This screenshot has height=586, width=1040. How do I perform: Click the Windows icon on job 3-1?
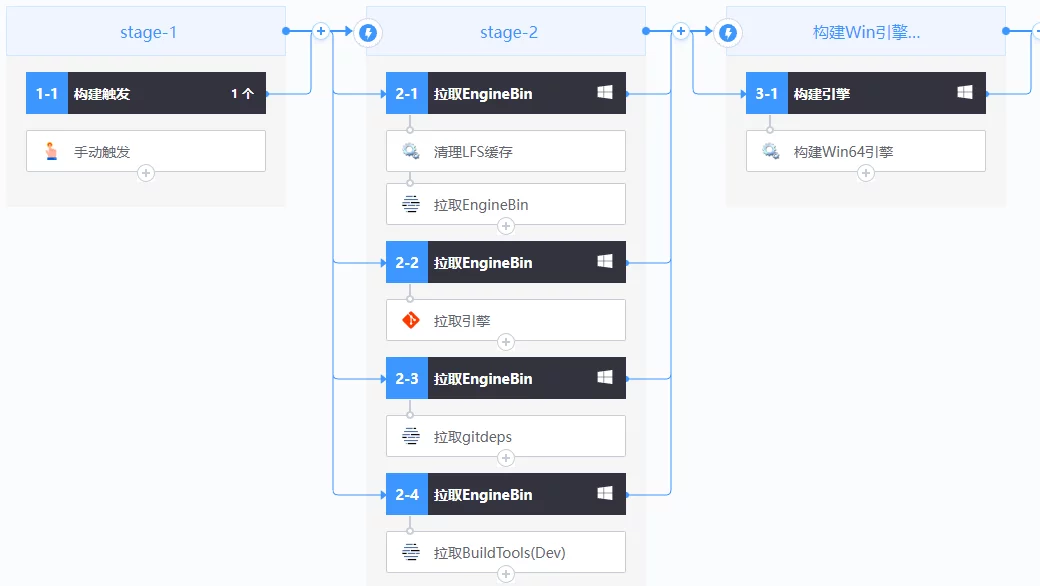pos(965,93)
